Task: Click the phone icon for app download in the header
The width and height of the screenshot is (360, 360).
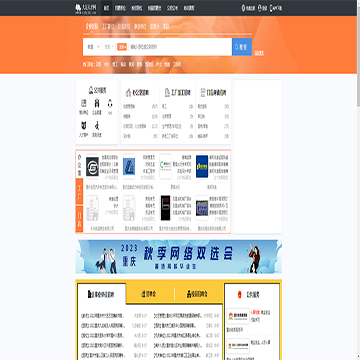Action: (271, 8)
